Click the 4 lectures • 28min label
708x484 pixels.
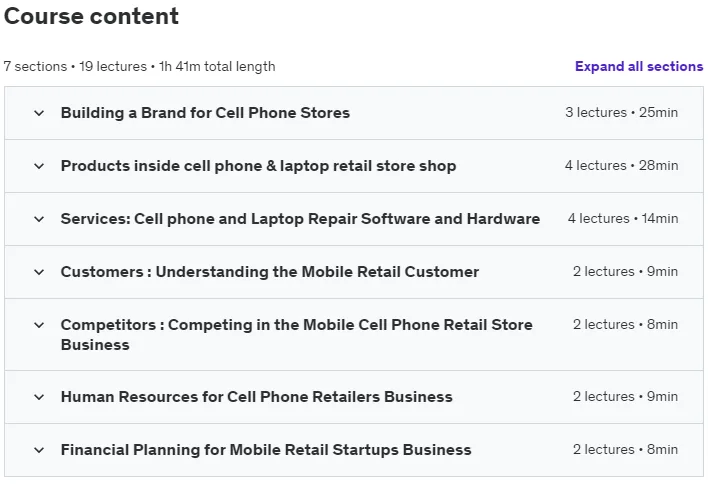click(621, 166)
